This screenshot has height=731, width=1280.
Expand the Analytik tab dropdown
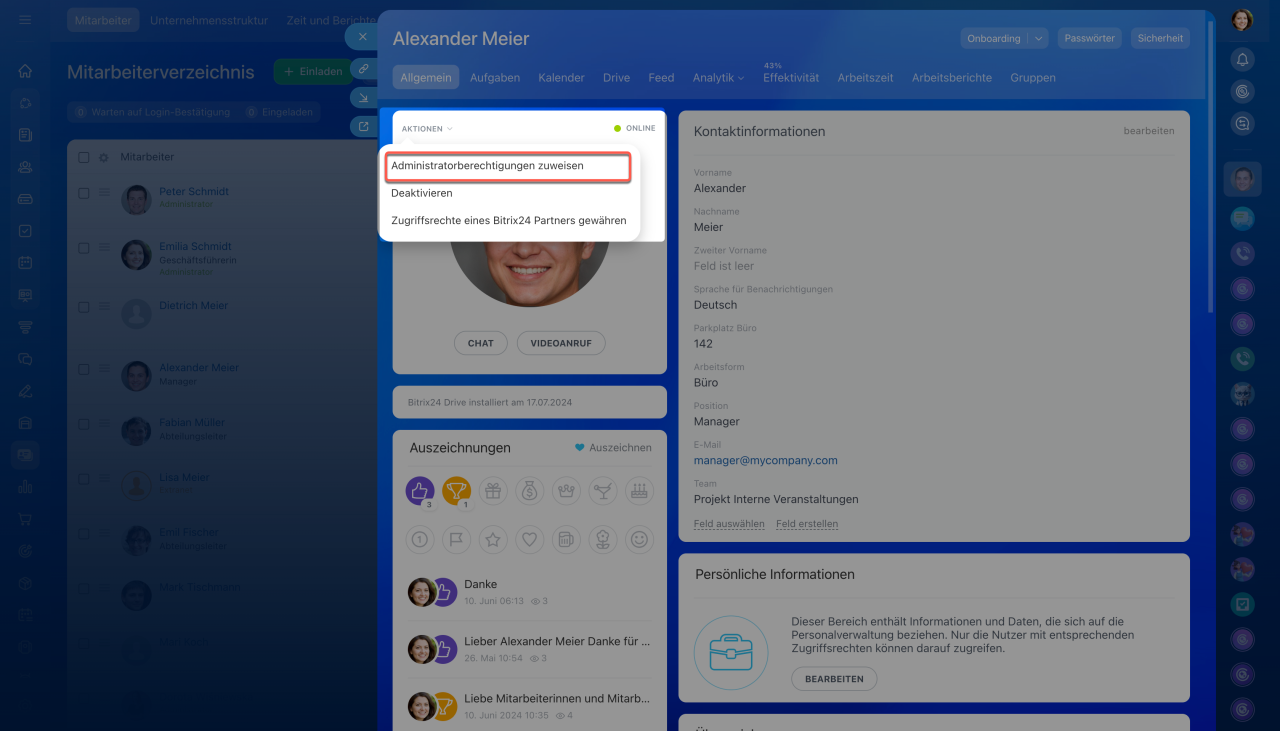coord(718,78)
